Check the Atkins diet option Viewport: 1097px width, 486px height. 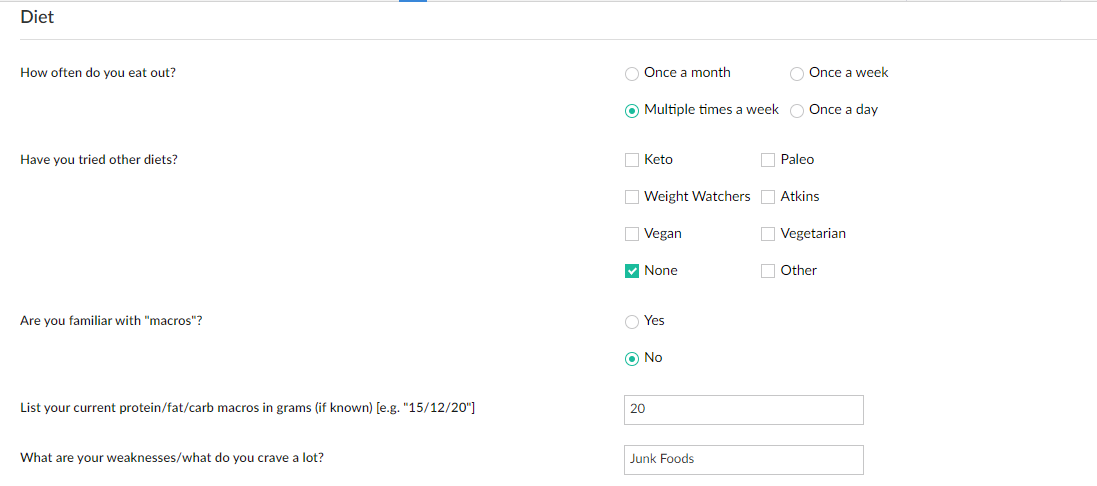click(768, 197)
